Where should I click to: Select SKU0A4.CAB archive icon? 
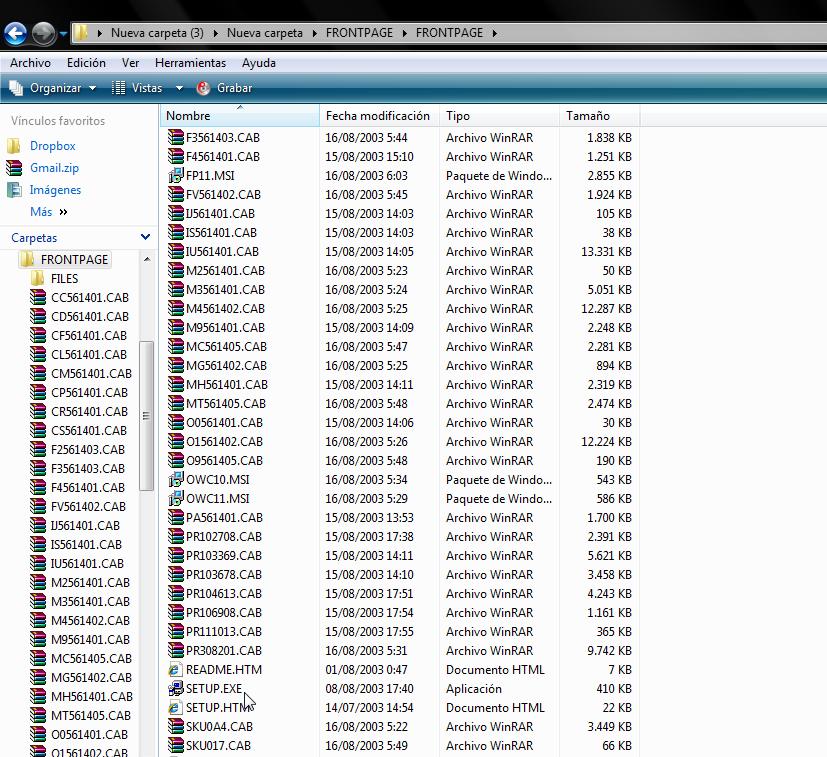click(176, 726)
